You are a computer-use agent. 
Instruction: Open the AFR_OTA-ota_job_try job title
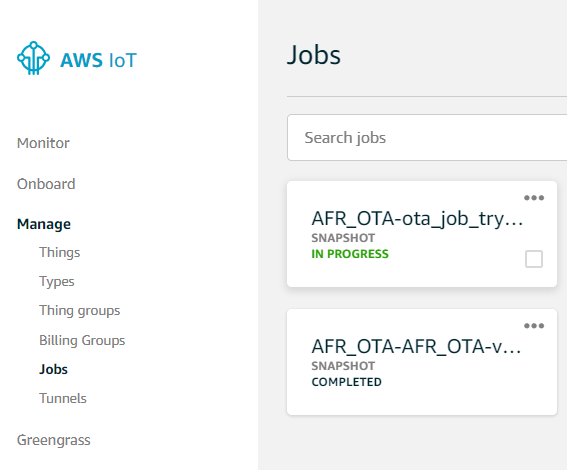point(417,219)
